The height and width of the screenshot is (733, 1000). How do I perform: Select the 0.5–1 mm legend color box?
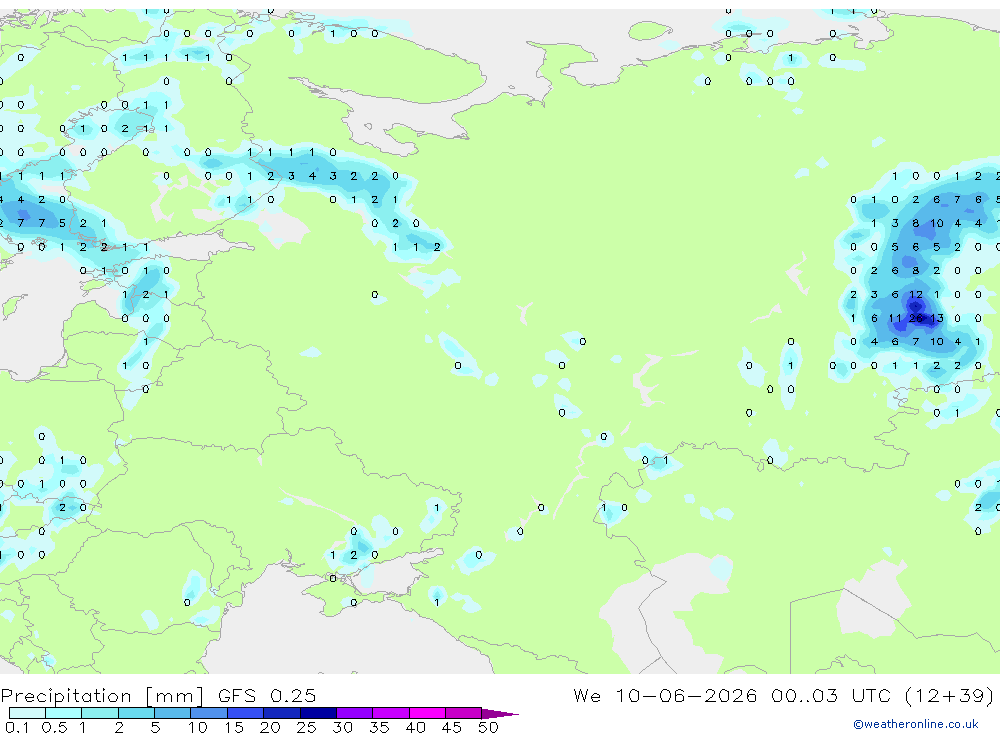click(x=63, y=713)
